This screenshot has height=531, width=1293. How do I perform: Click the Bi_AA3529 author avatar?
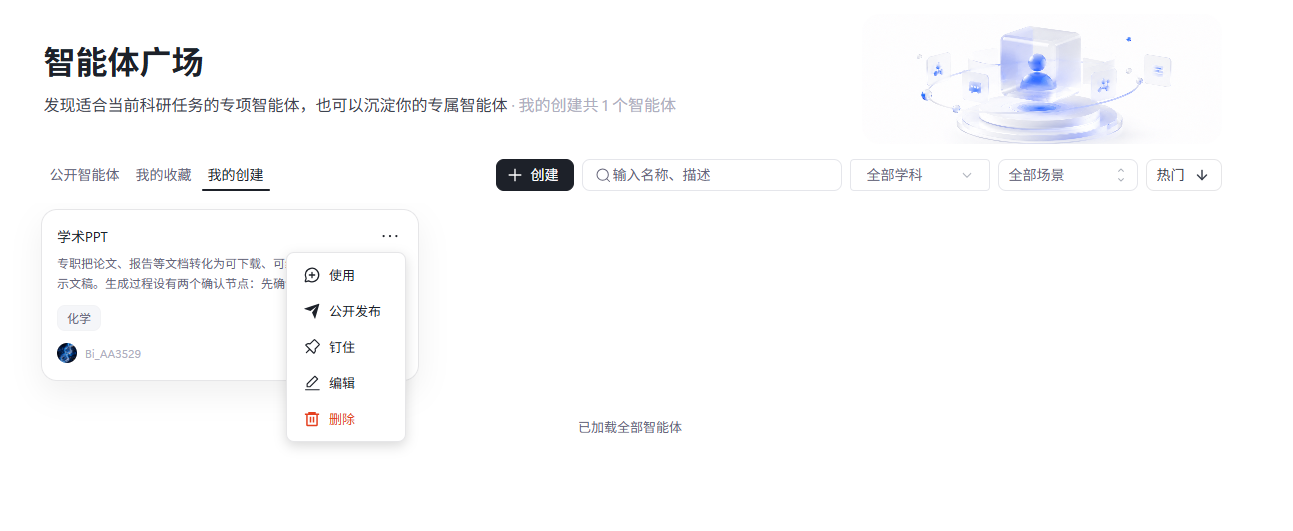(x=67, y=353)
